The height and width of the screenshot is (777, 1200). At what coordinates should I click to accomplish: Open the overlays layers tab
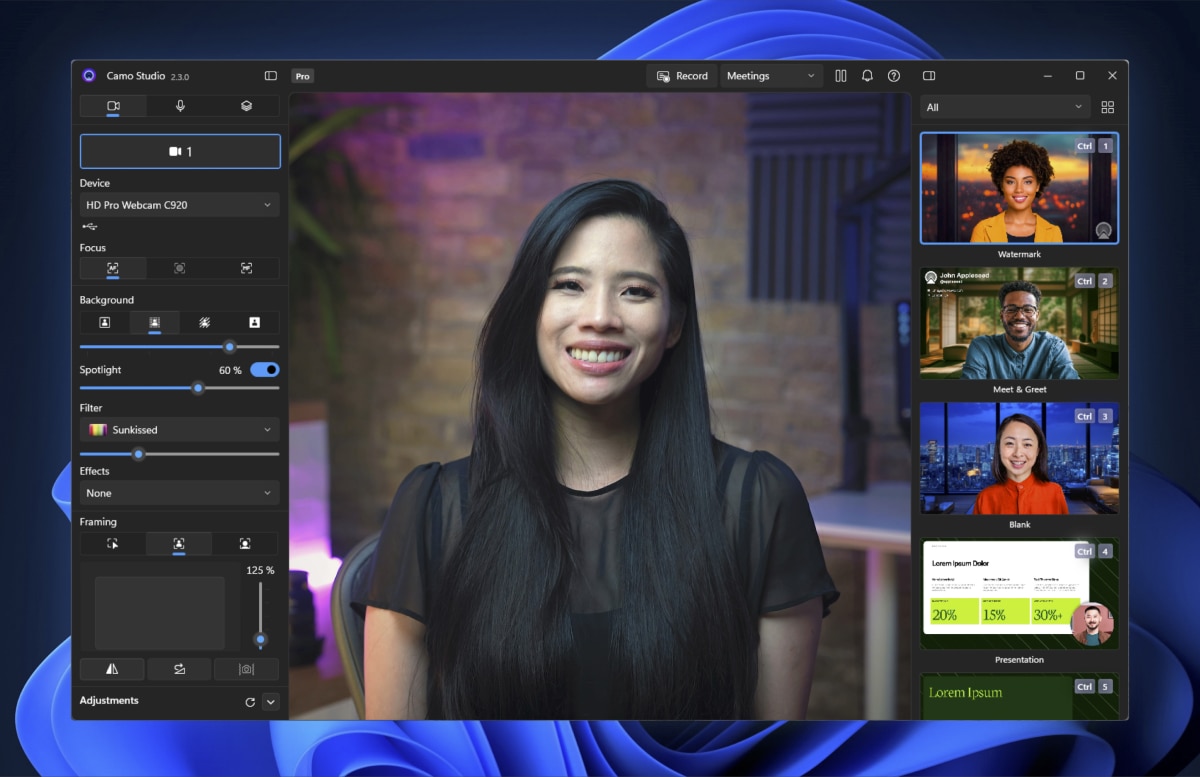(x=246, y=106)
